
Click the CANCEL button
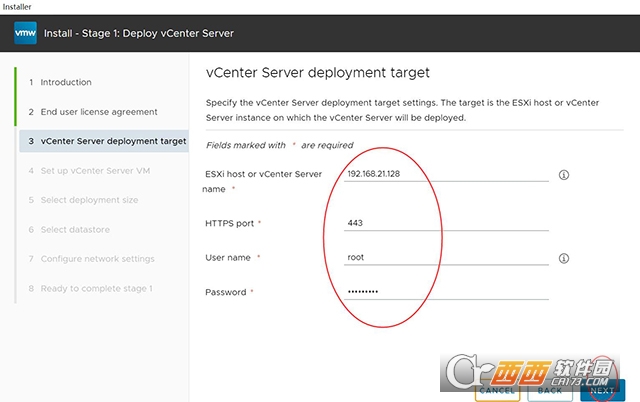pos(497,391)
